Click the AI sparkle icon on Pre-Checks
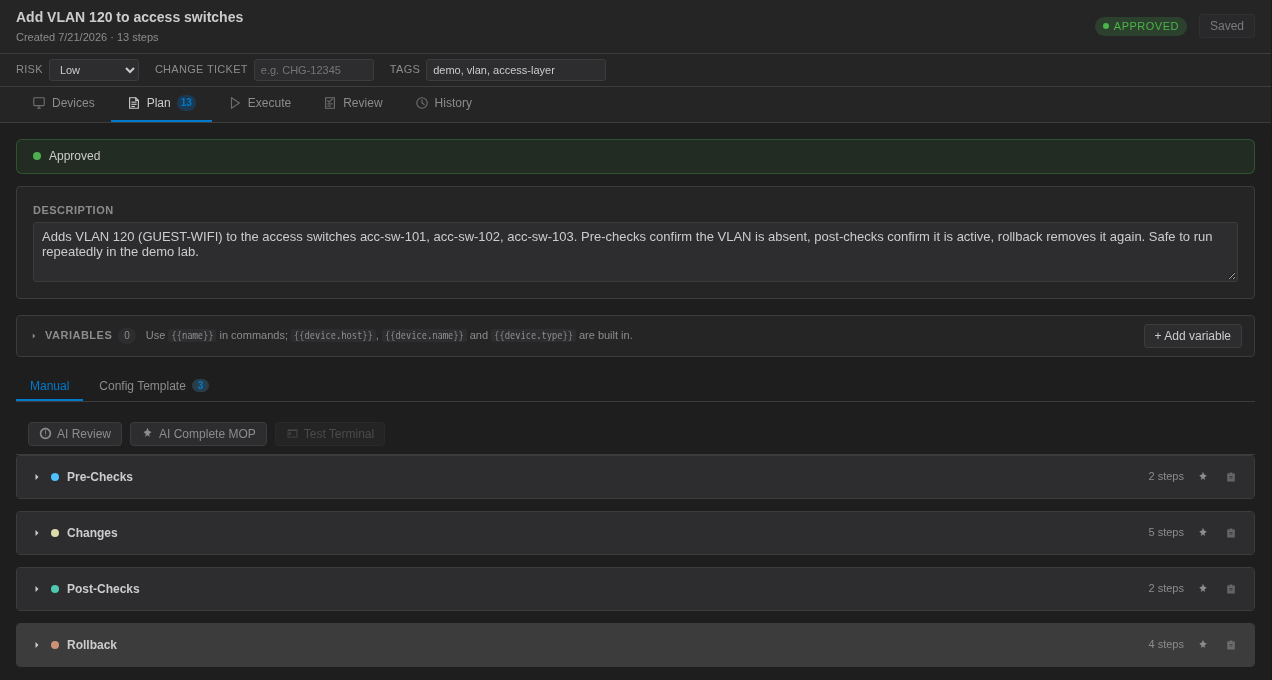 (1203, 477)
